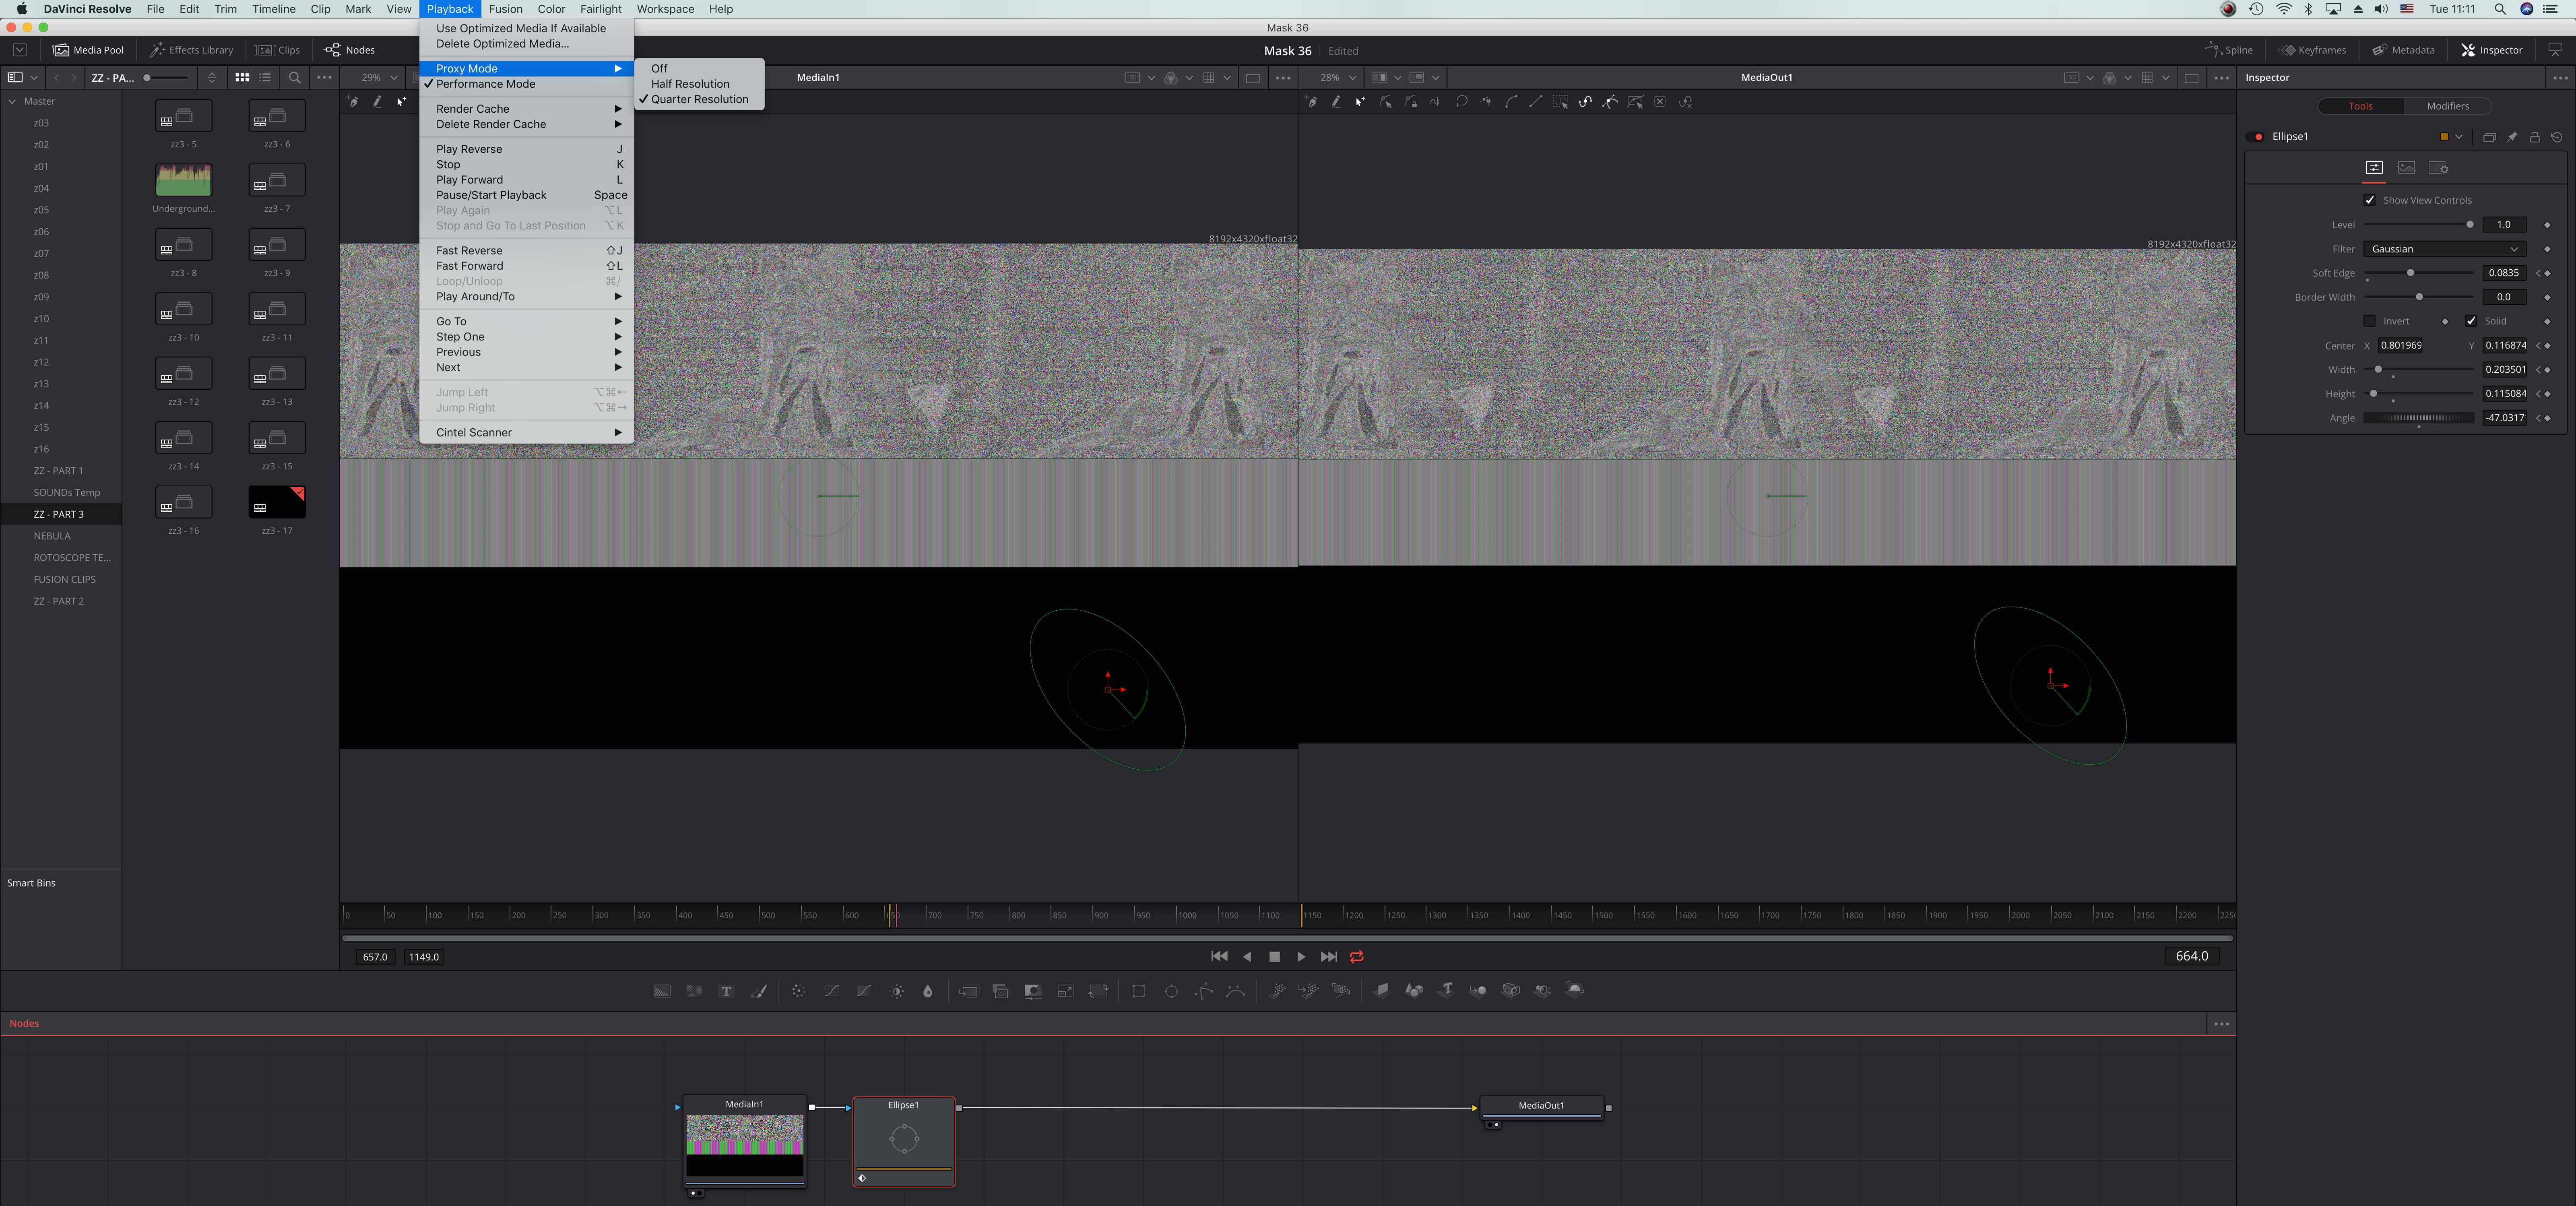Viewport: 2576px width, 1206px height.
Task: Toggle keyframe for Level parameter
Action: [x=2547, y=225]
